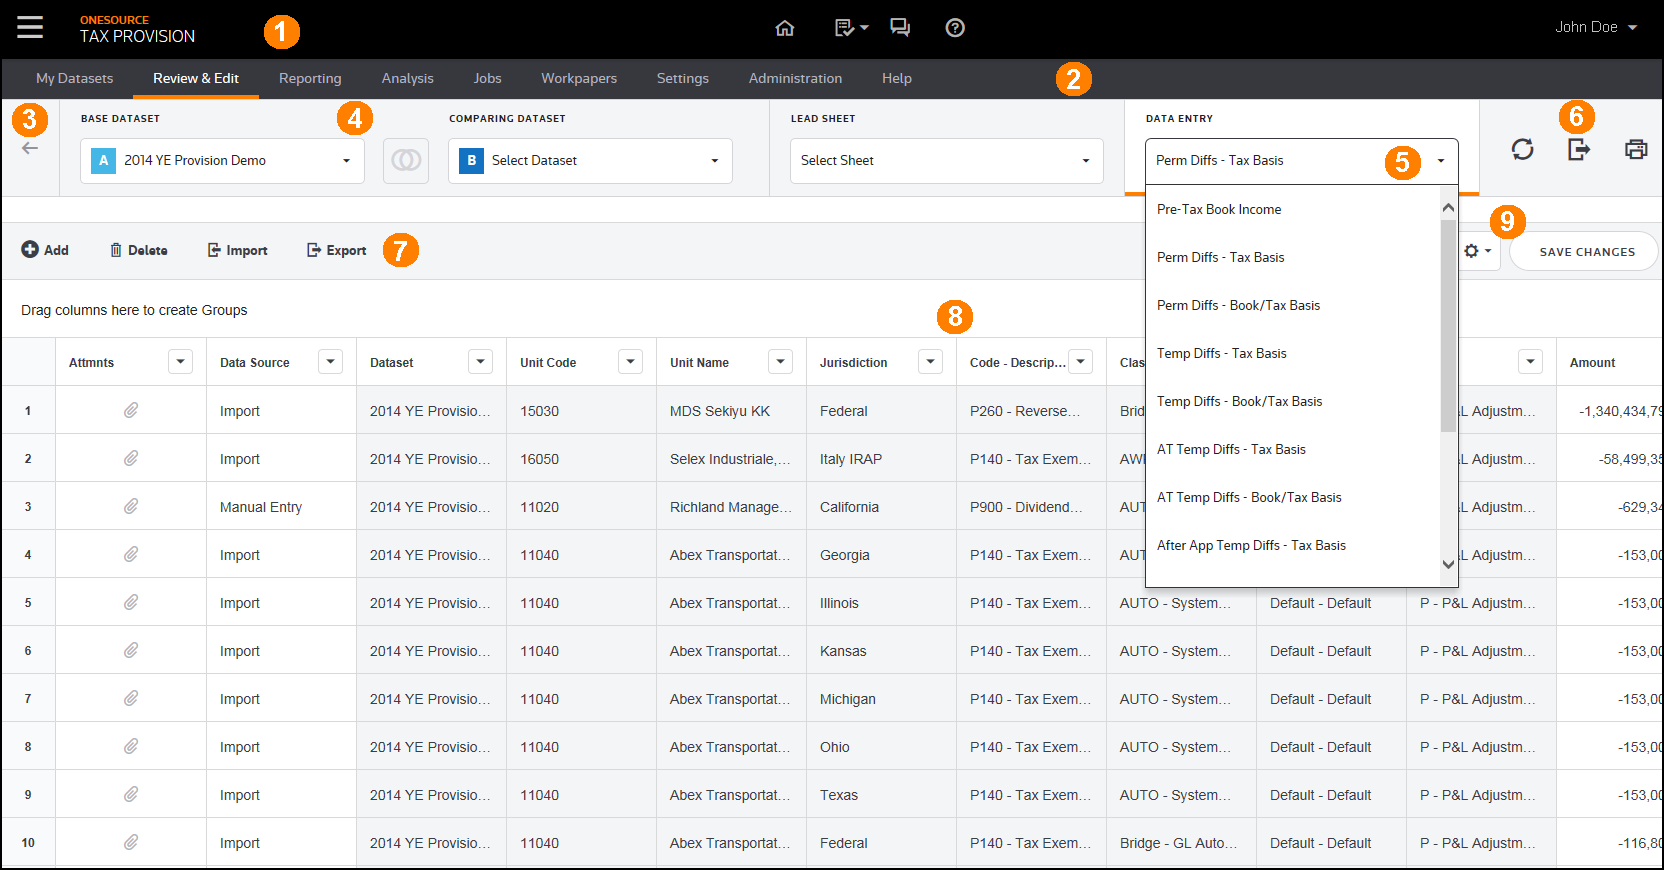The image size is (1664, 870).
Task: Open attachment paperclip for row 10
Action: point(131,842)
